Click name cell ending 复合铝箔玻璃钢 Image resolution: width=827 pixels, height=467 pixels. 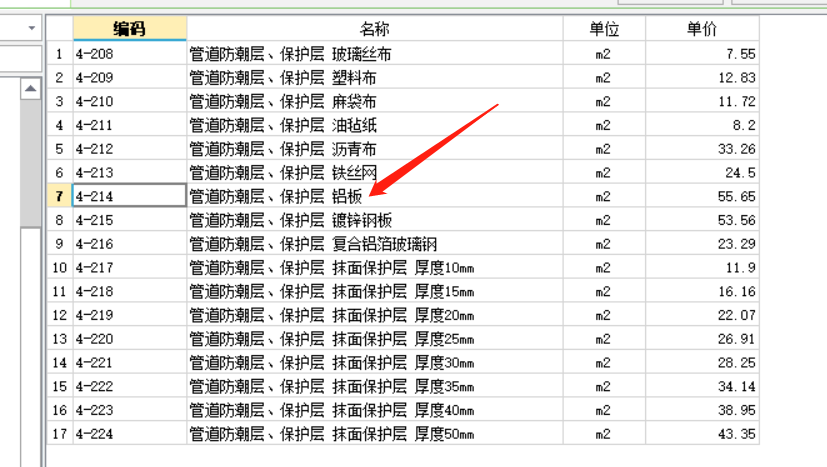click(x=375, y=244)
